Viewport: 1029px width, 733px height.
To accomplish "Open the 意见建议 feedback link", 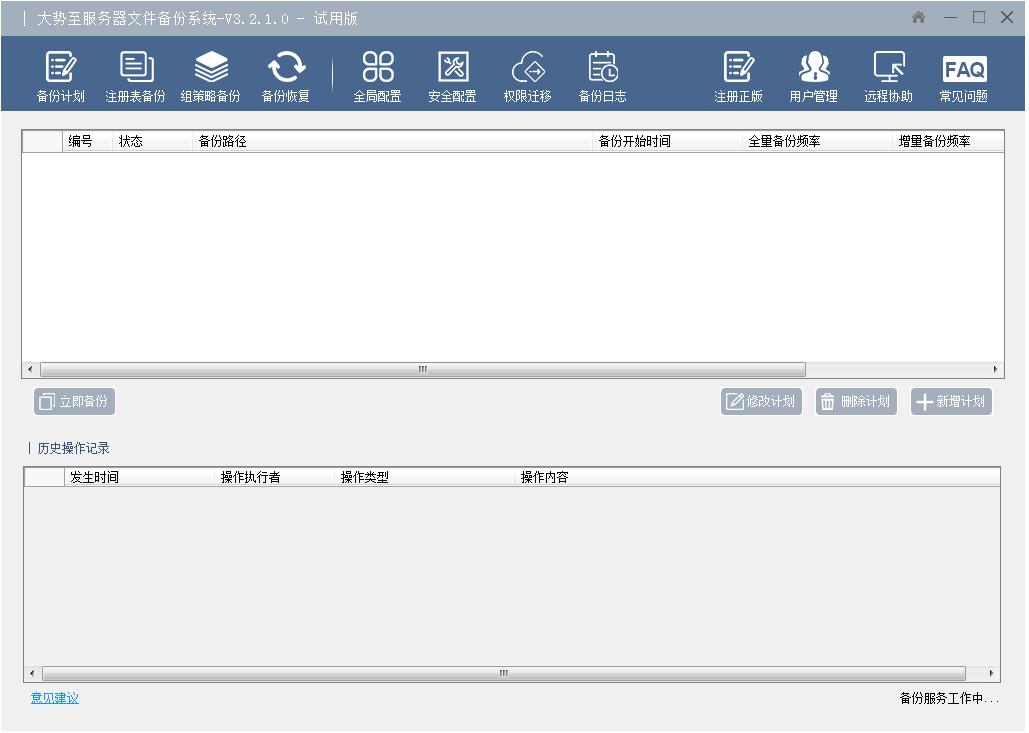I will (54, 698).
